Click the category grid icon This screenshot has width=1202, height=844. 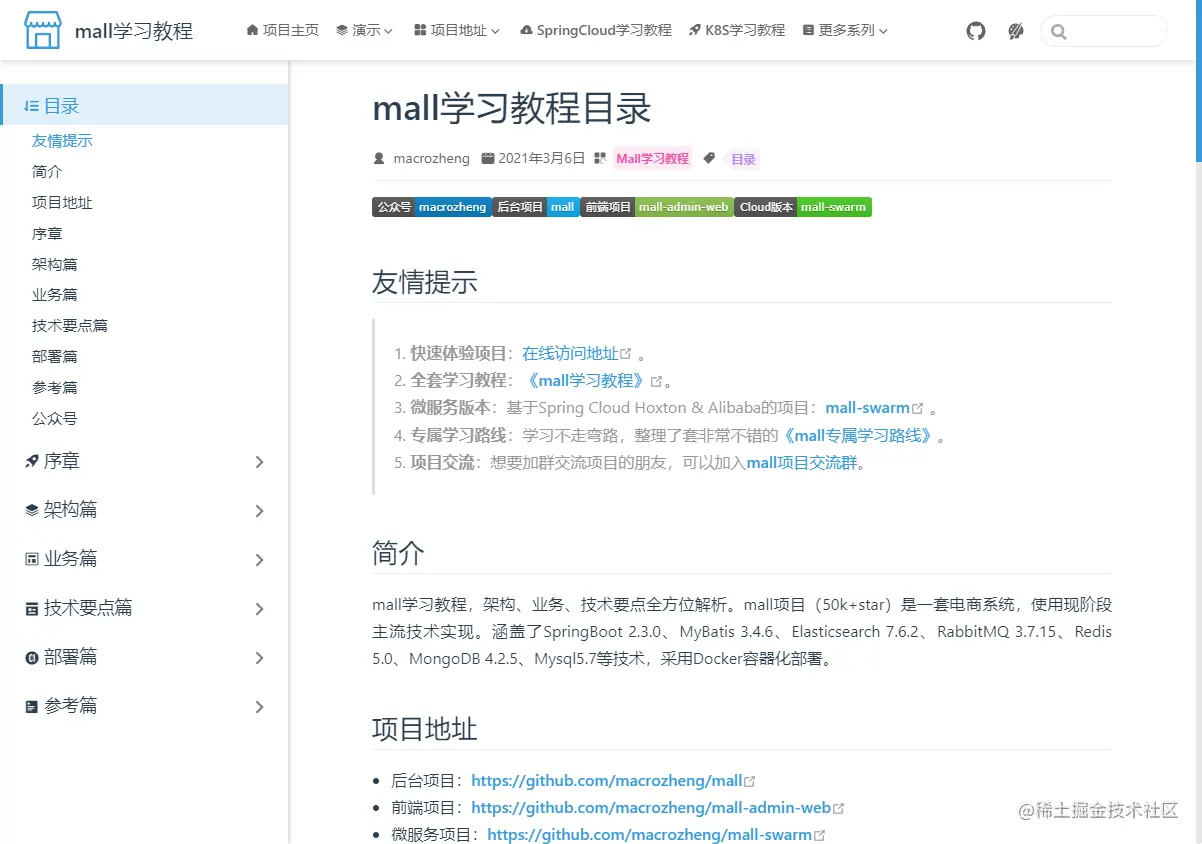[x=600, y=158]
